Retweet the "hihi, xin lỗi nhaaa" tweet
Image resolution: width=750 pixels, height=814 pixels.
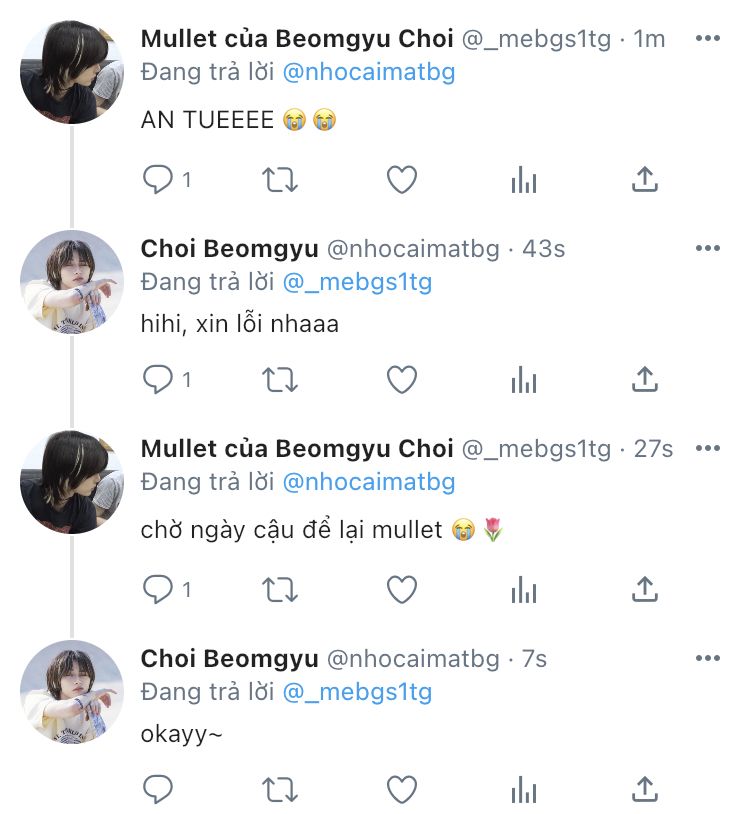(279, 380)
